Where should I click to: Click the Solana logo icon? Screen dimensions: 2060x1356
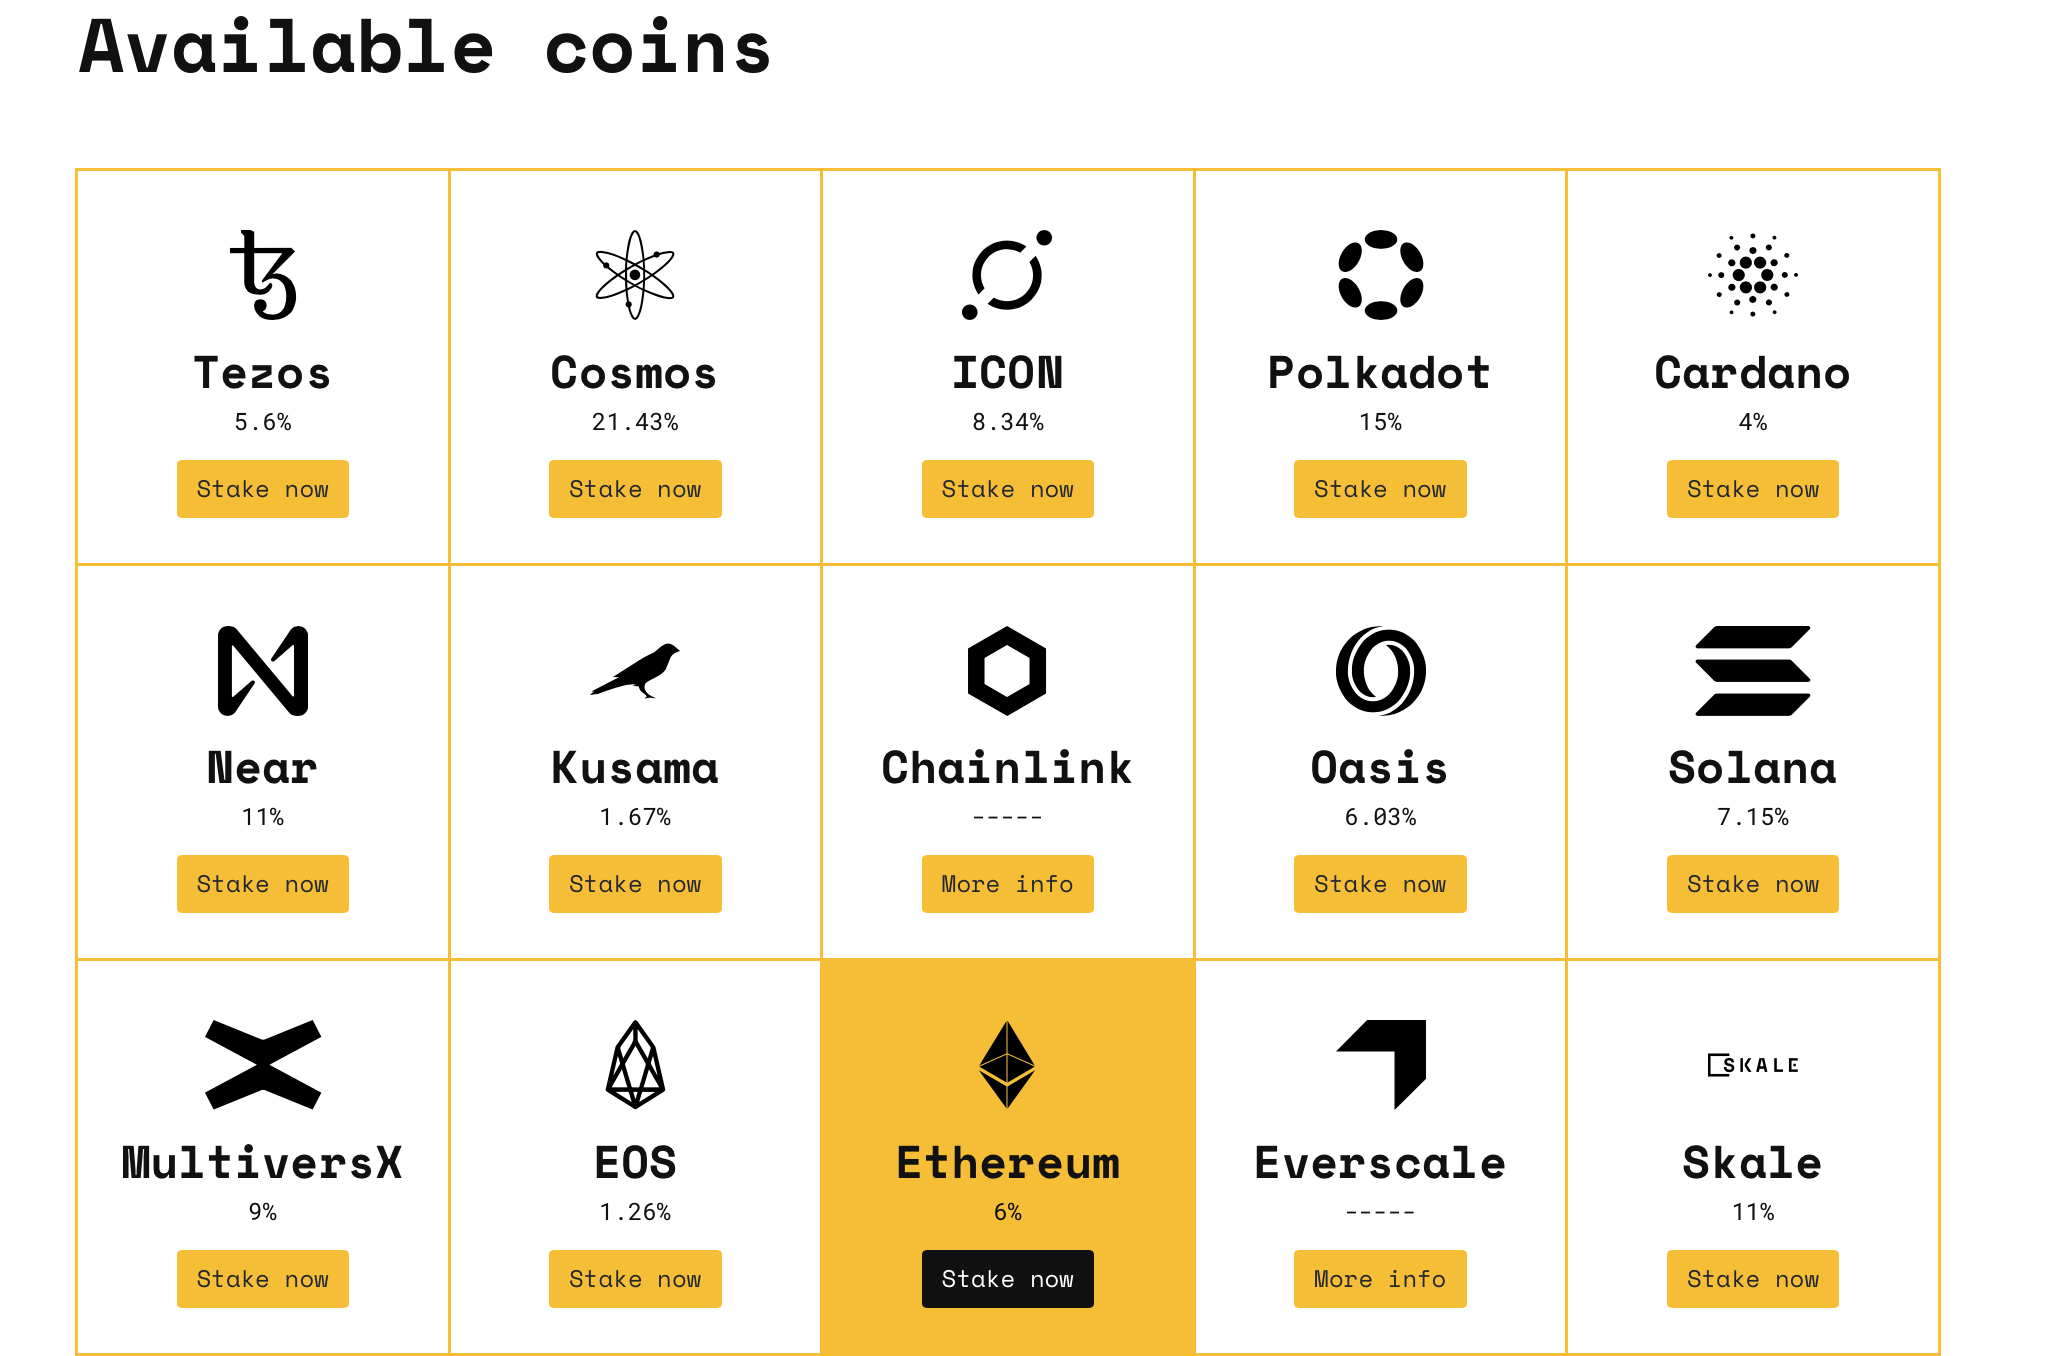coord(1752,670)
